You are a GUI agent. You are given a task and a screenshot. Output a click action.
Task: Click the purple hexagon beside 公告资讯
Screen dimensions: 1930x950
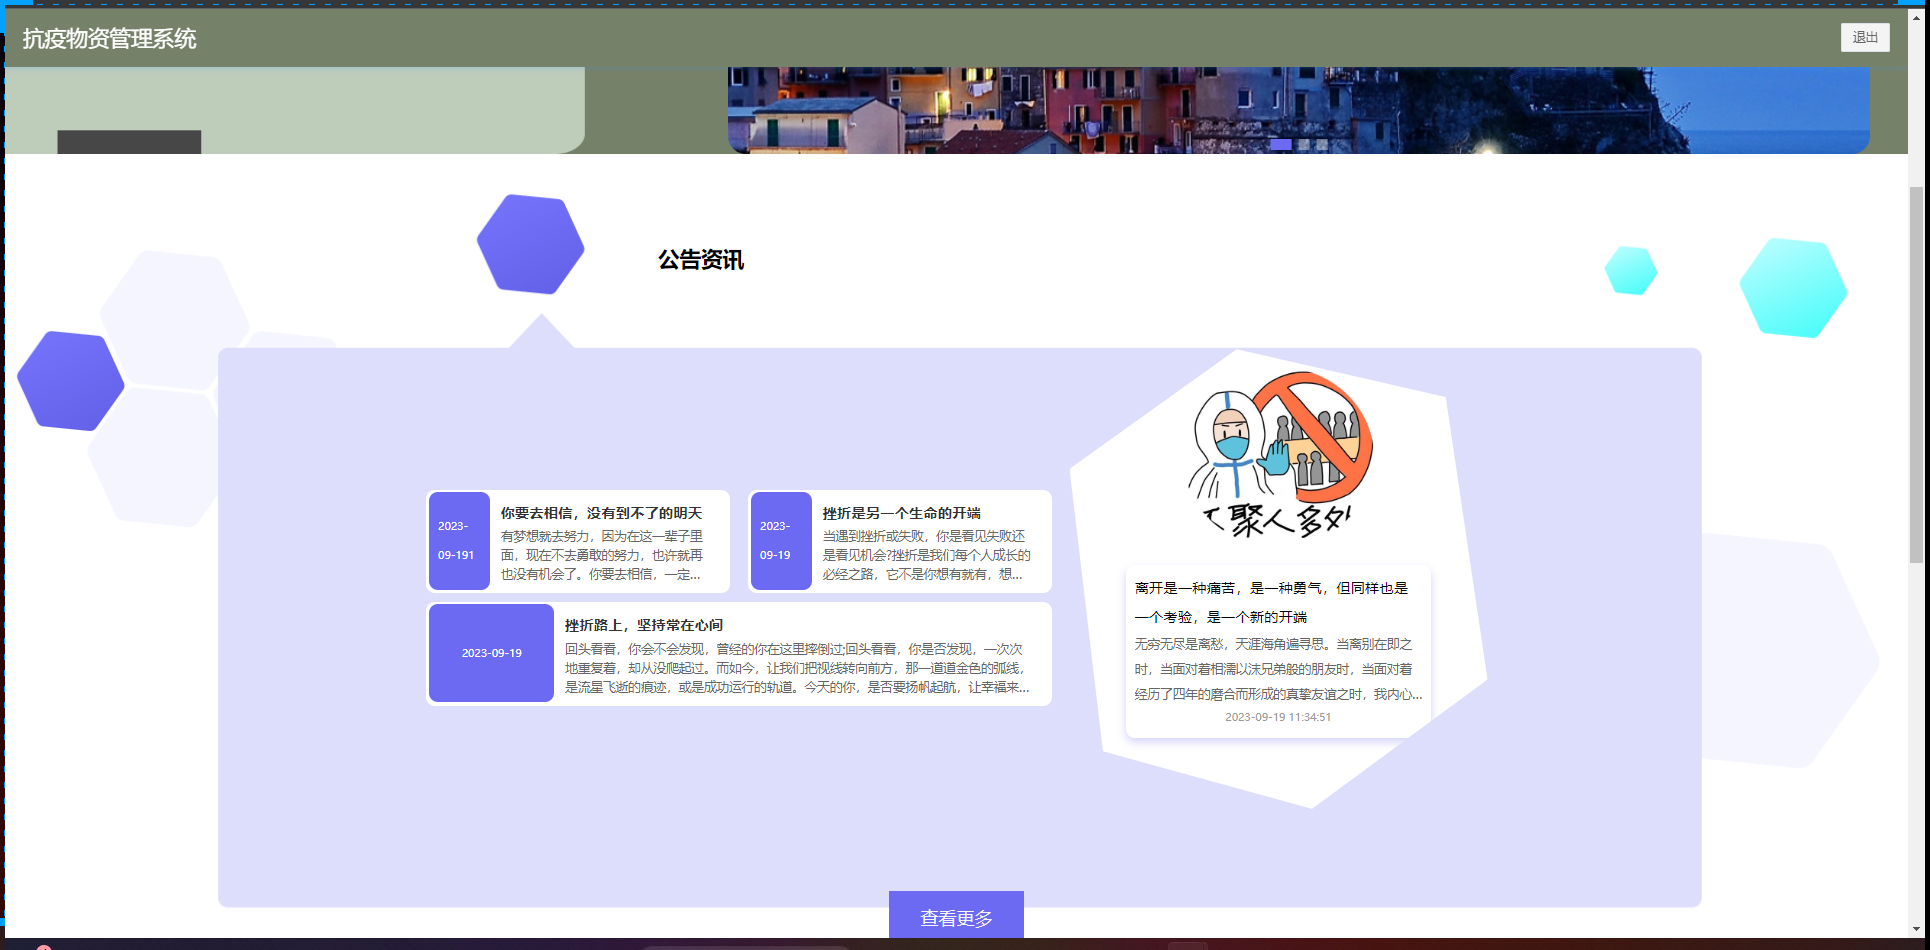coord(530,244)
